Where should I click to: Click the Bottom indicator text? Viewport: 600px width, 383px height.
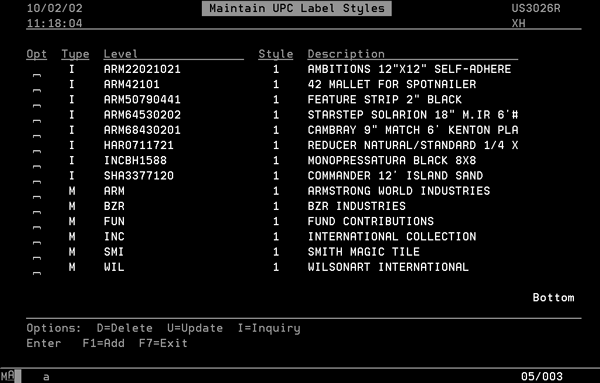coord(553,298)
